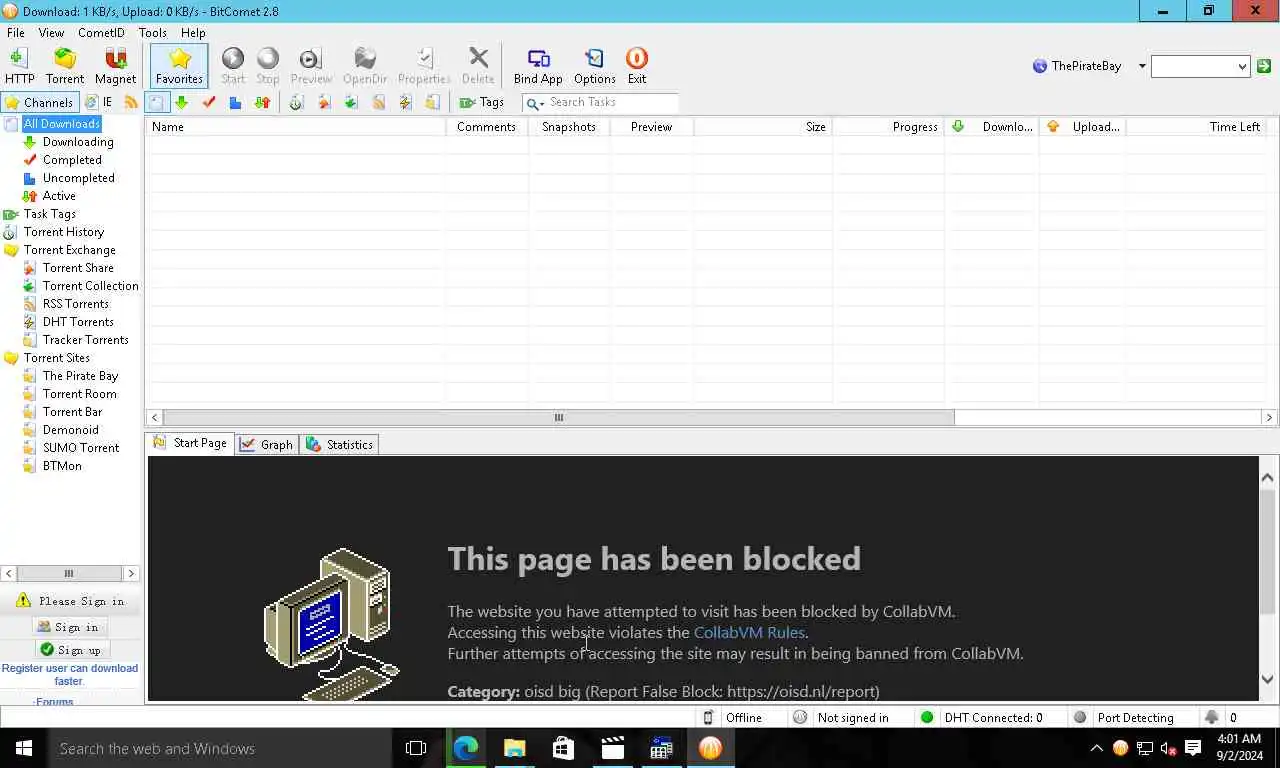Viewport: 1280px width, 768px height.
Task: Open ThePirateBay search engine dropdown arrow
Action: pyautogui.click(x=1142, y=66)
